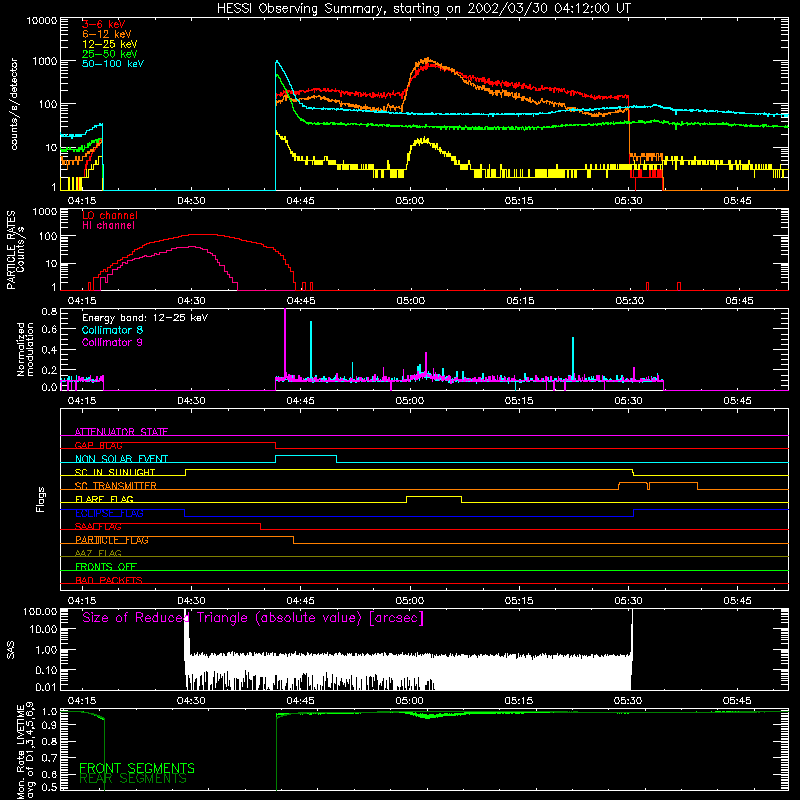800x800 pixels.
Task: Click the GAP_FLAG label
Action: [x=98, y=445]
